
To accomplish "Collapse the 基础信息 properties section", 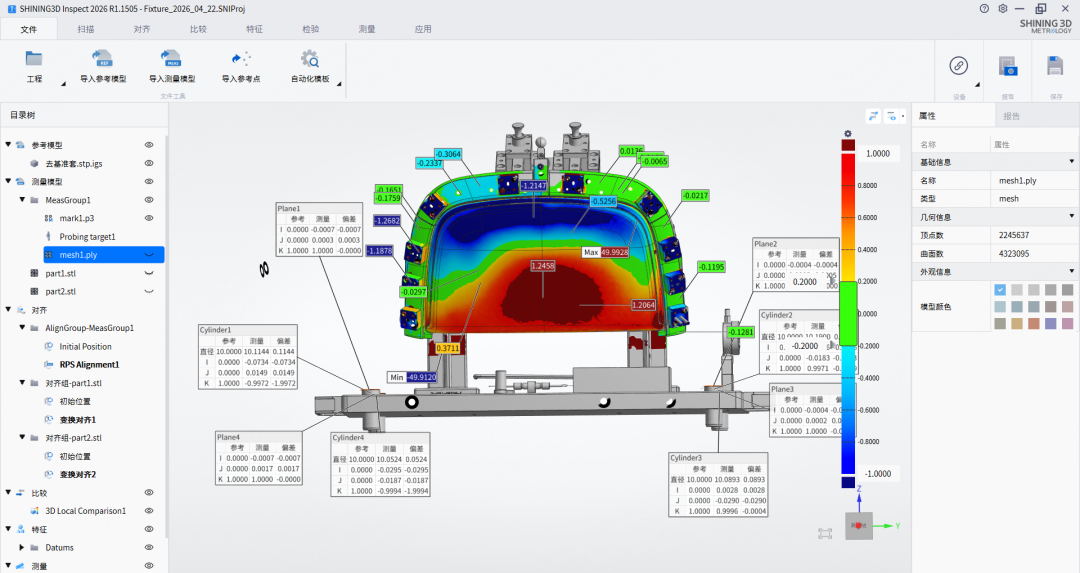I will [x=1071, y=161].
